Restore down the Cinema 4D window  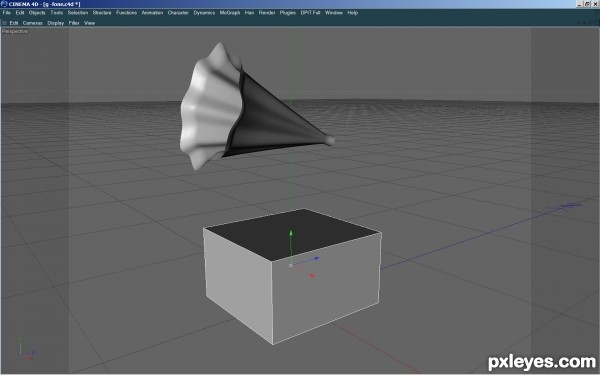[587, 4]
